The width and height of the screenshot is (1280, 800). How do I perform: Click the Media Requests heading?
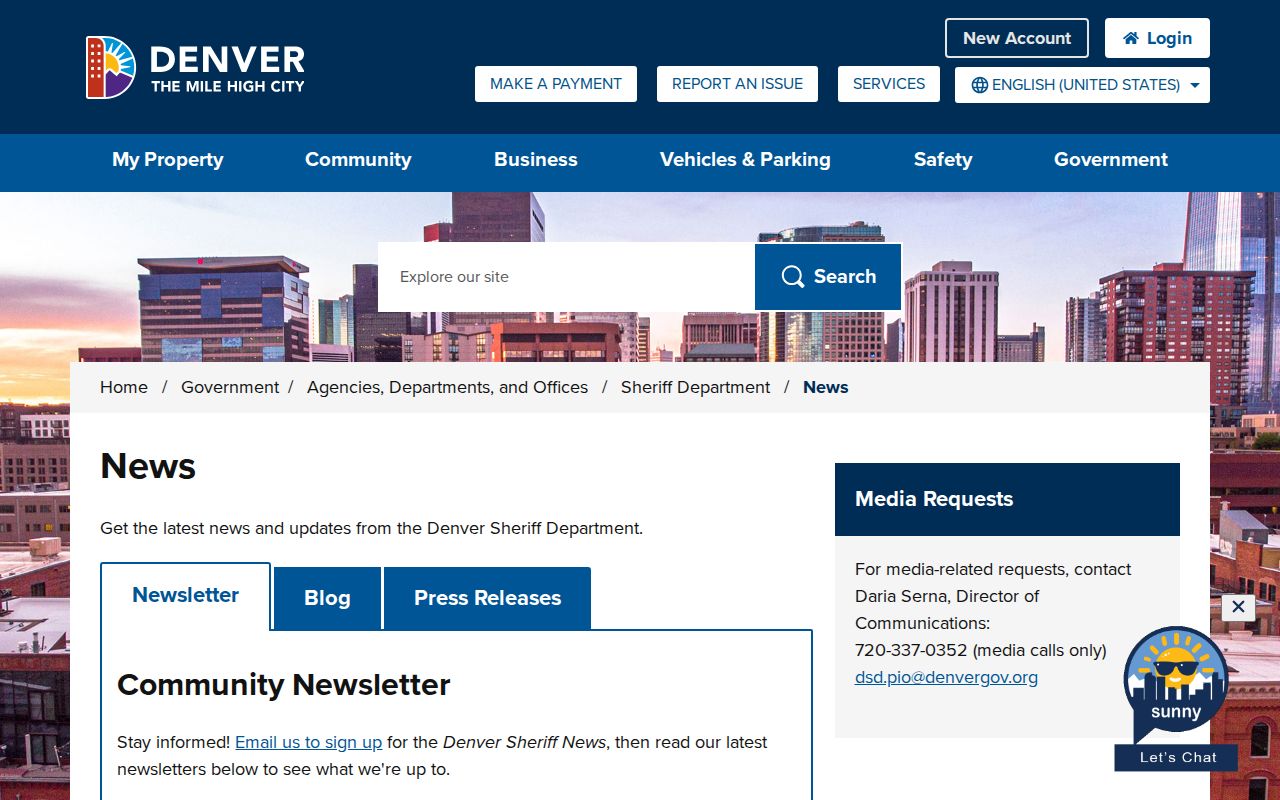[934, 499]
